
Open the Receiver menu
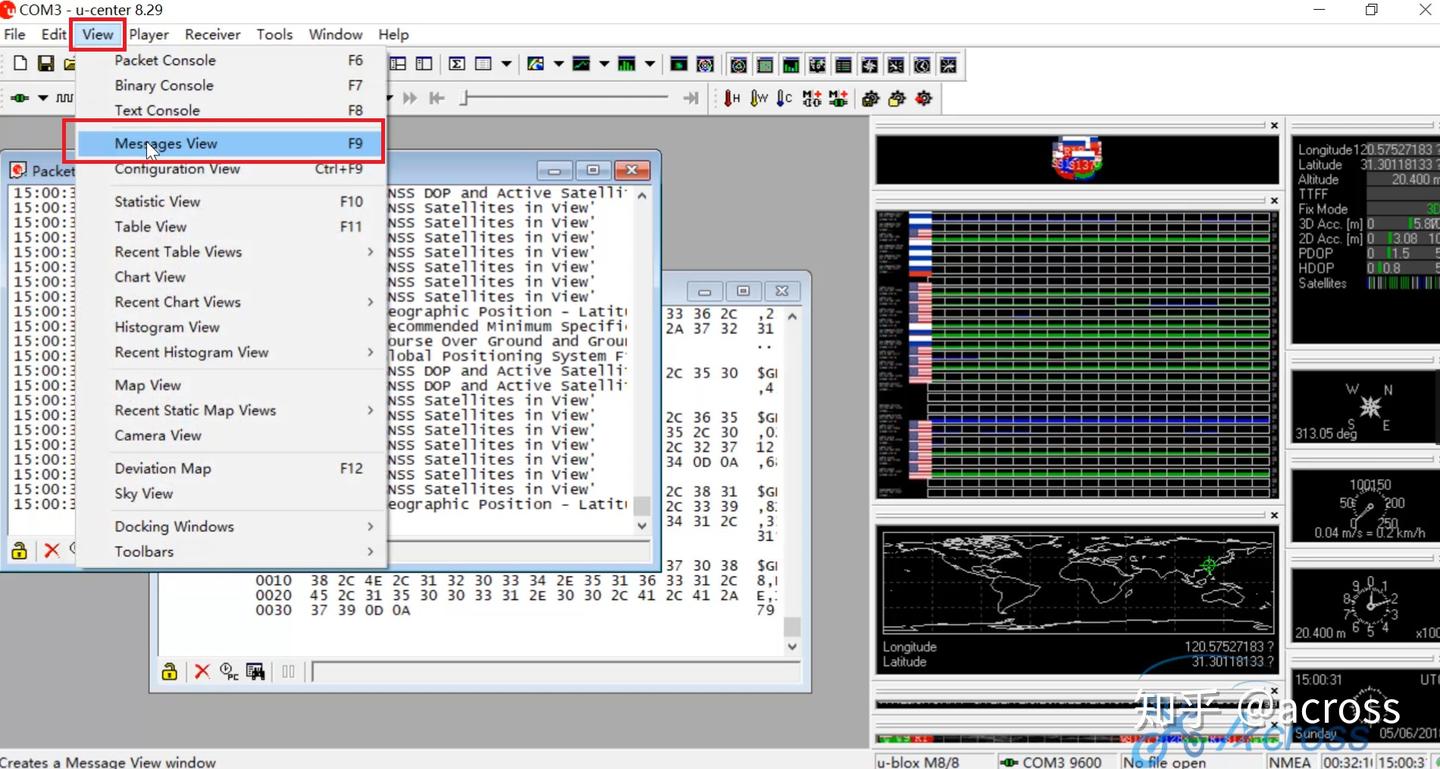point(212,34)
